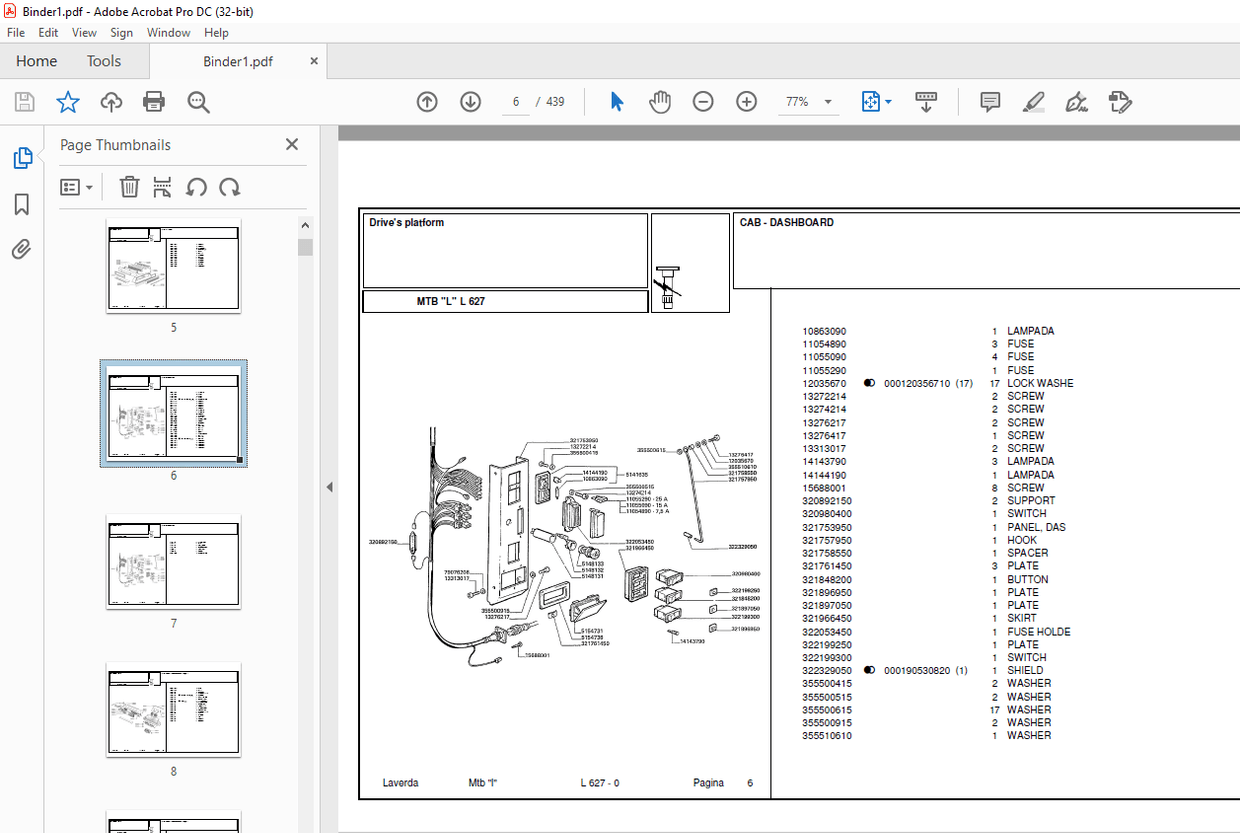Open the page display options dropdown
The image size is (1240, 833).
point(875,101)
